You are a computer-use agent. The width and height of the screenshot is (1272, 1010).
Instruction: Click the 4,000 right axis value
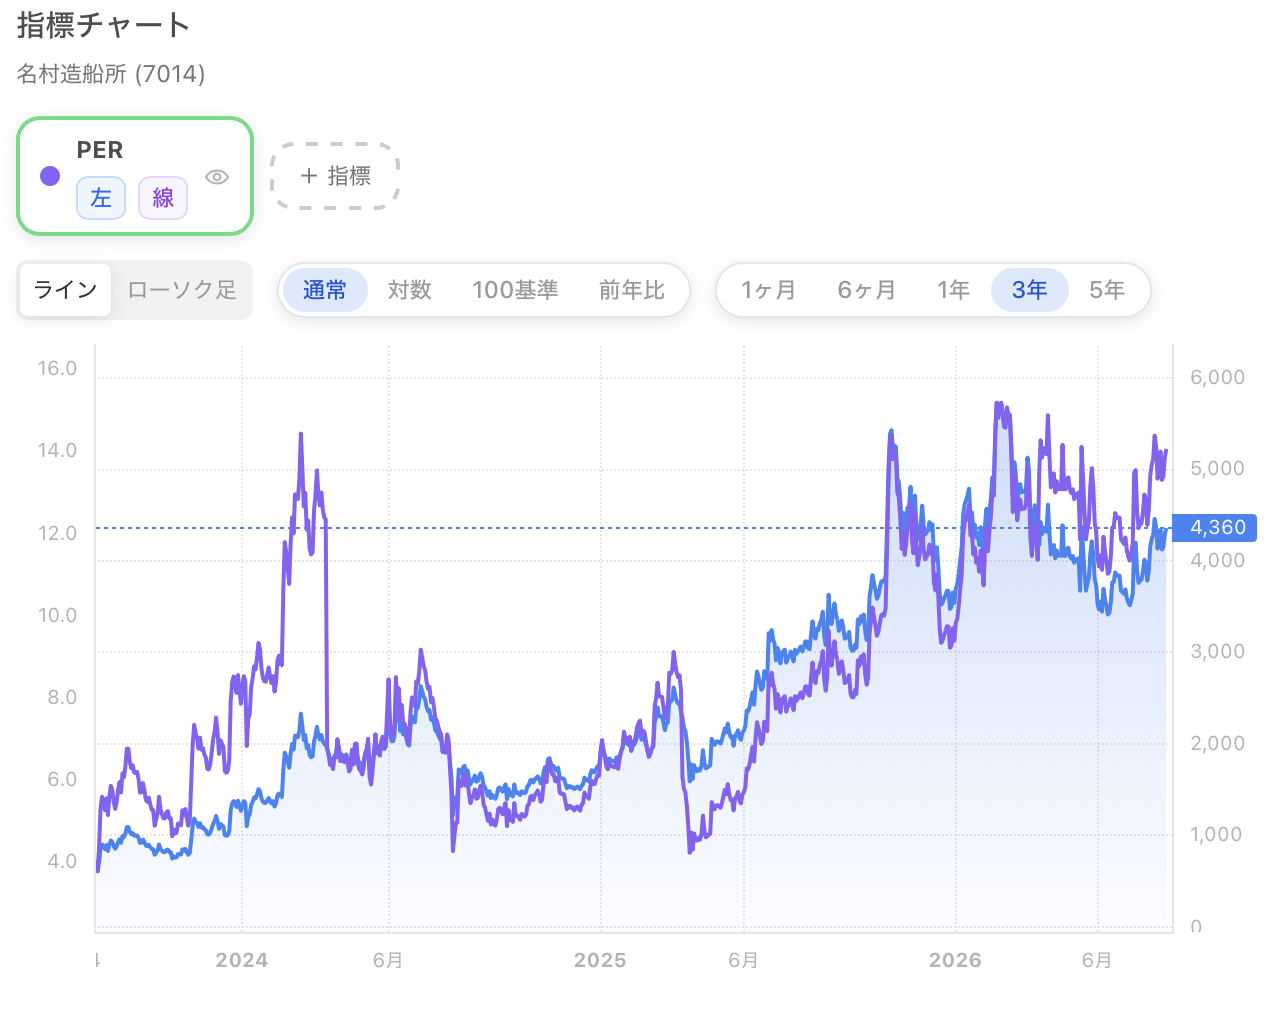(x=1217, y=560)
